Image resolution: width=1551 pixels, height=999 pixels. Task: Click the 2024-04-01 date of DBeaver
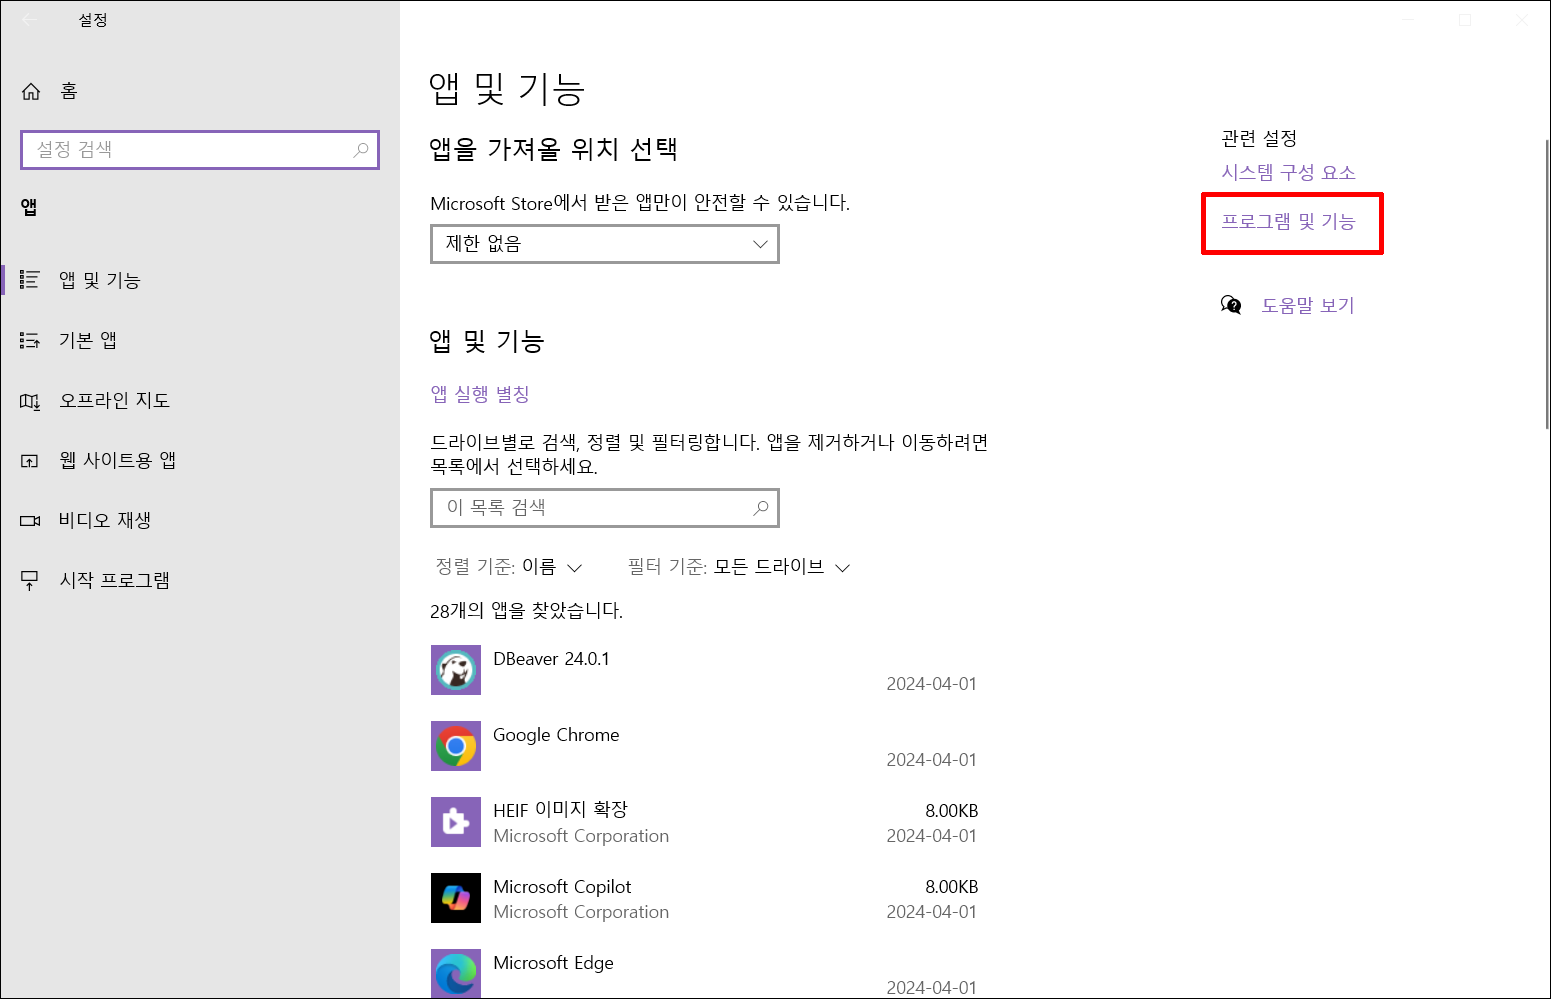(932, 684)
